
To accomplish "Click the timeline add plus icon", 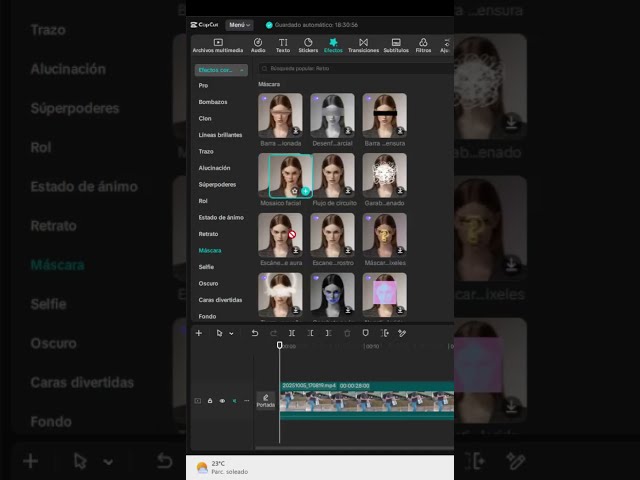I will pos(199,333).
